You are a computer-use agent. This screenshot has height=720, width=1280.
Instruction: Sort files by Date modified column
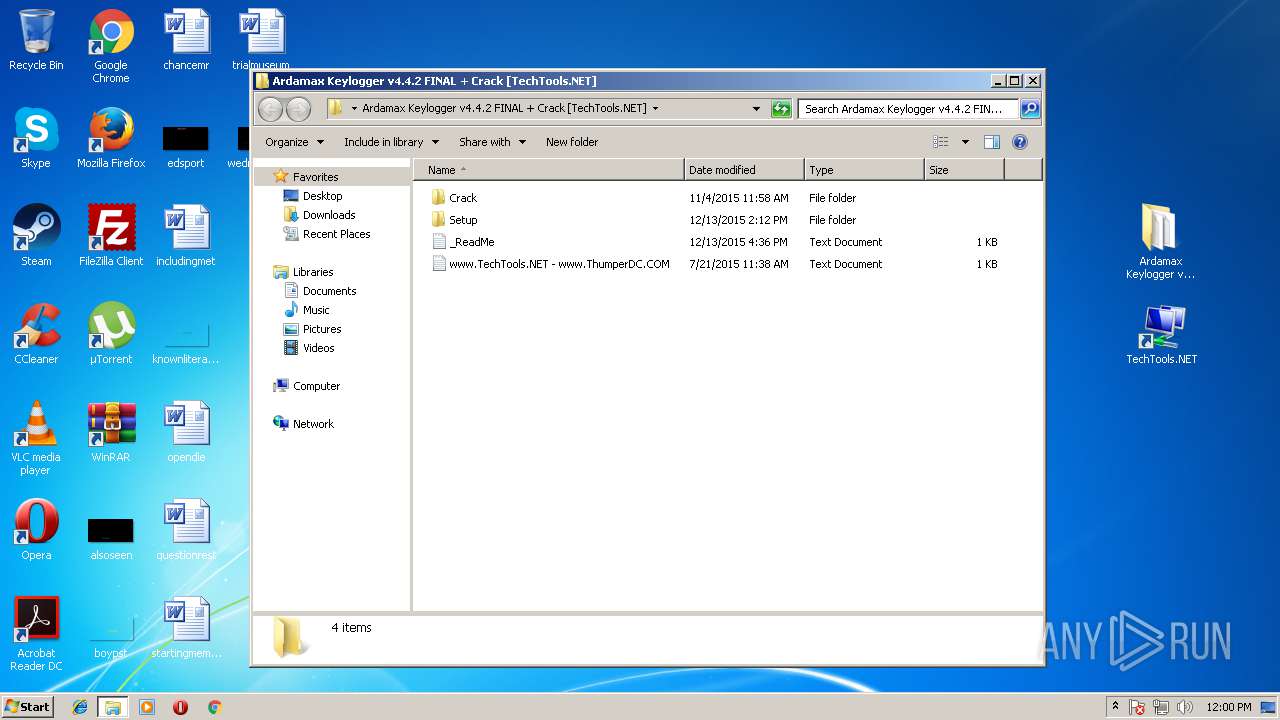pyautogui.click(x=744, y=170)
